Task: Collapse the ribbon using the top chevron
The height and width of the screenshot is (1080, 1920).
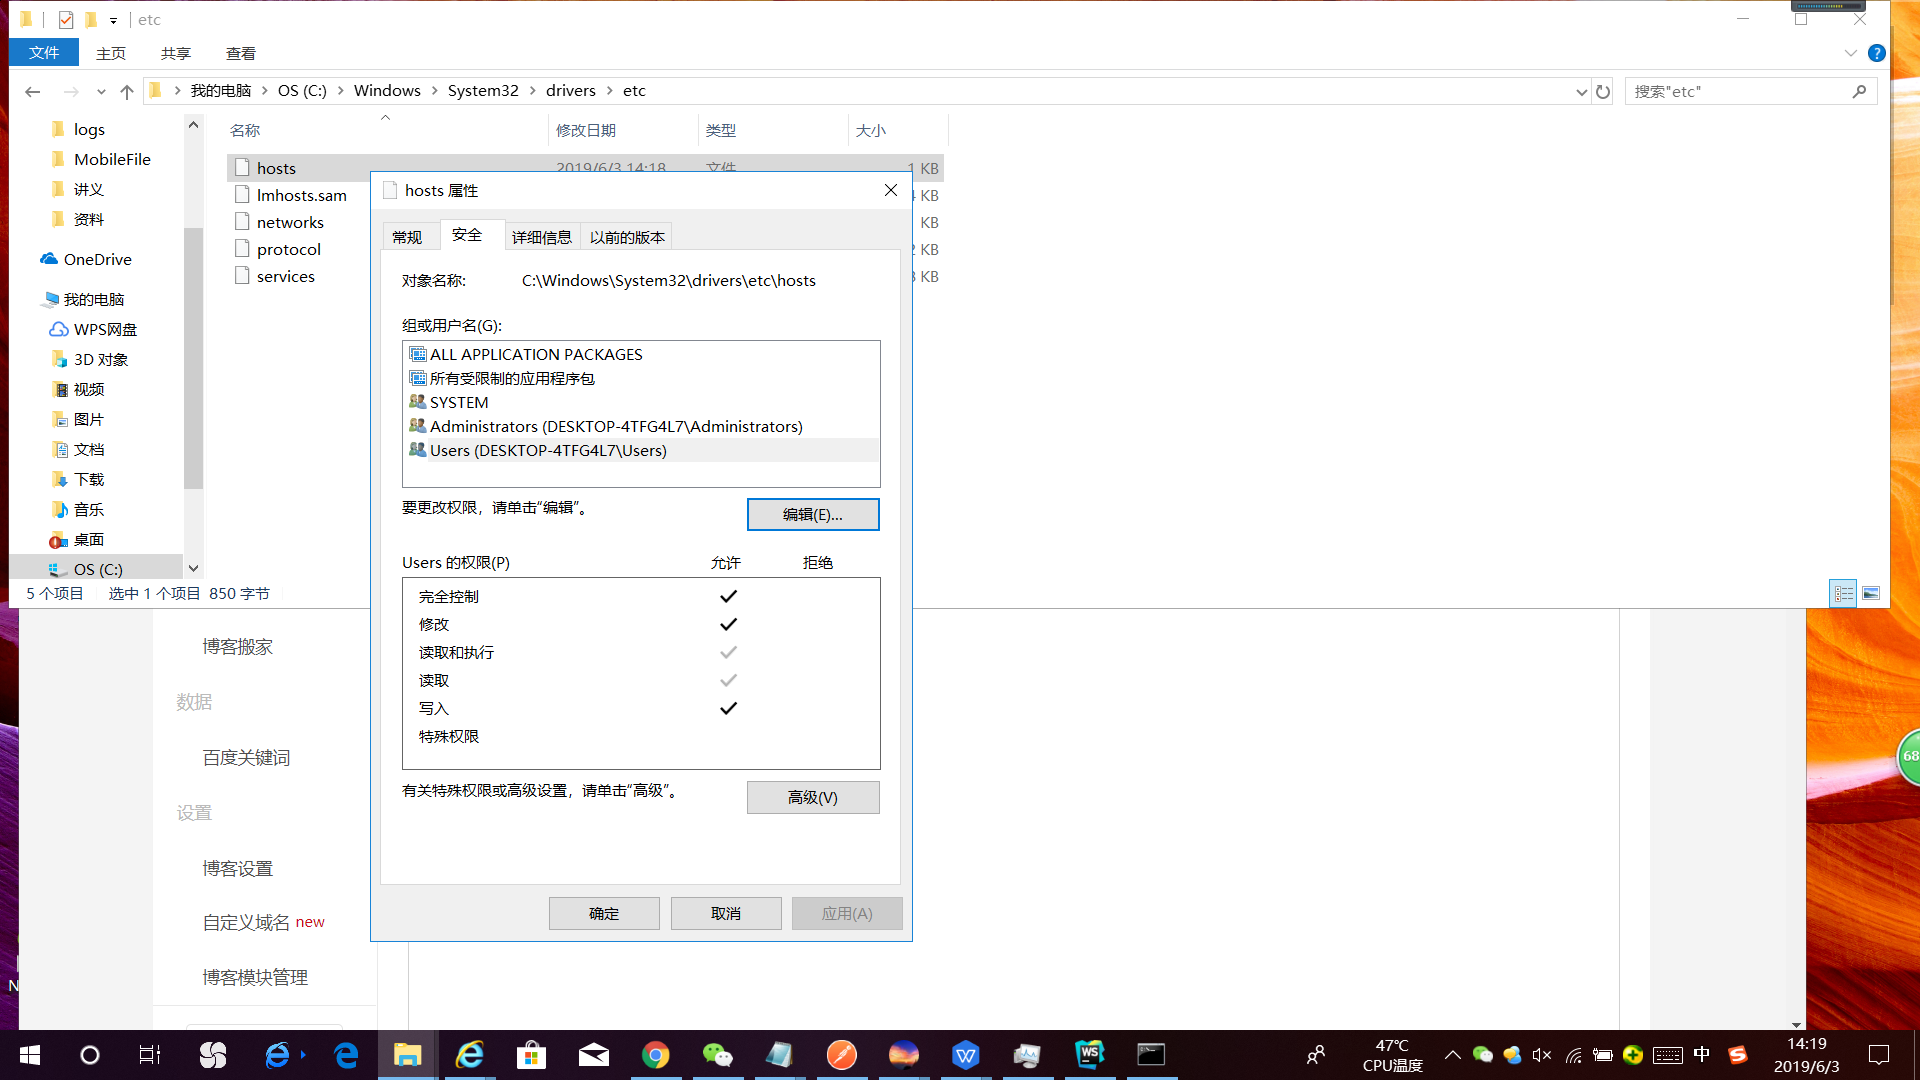Action: 1849,53
